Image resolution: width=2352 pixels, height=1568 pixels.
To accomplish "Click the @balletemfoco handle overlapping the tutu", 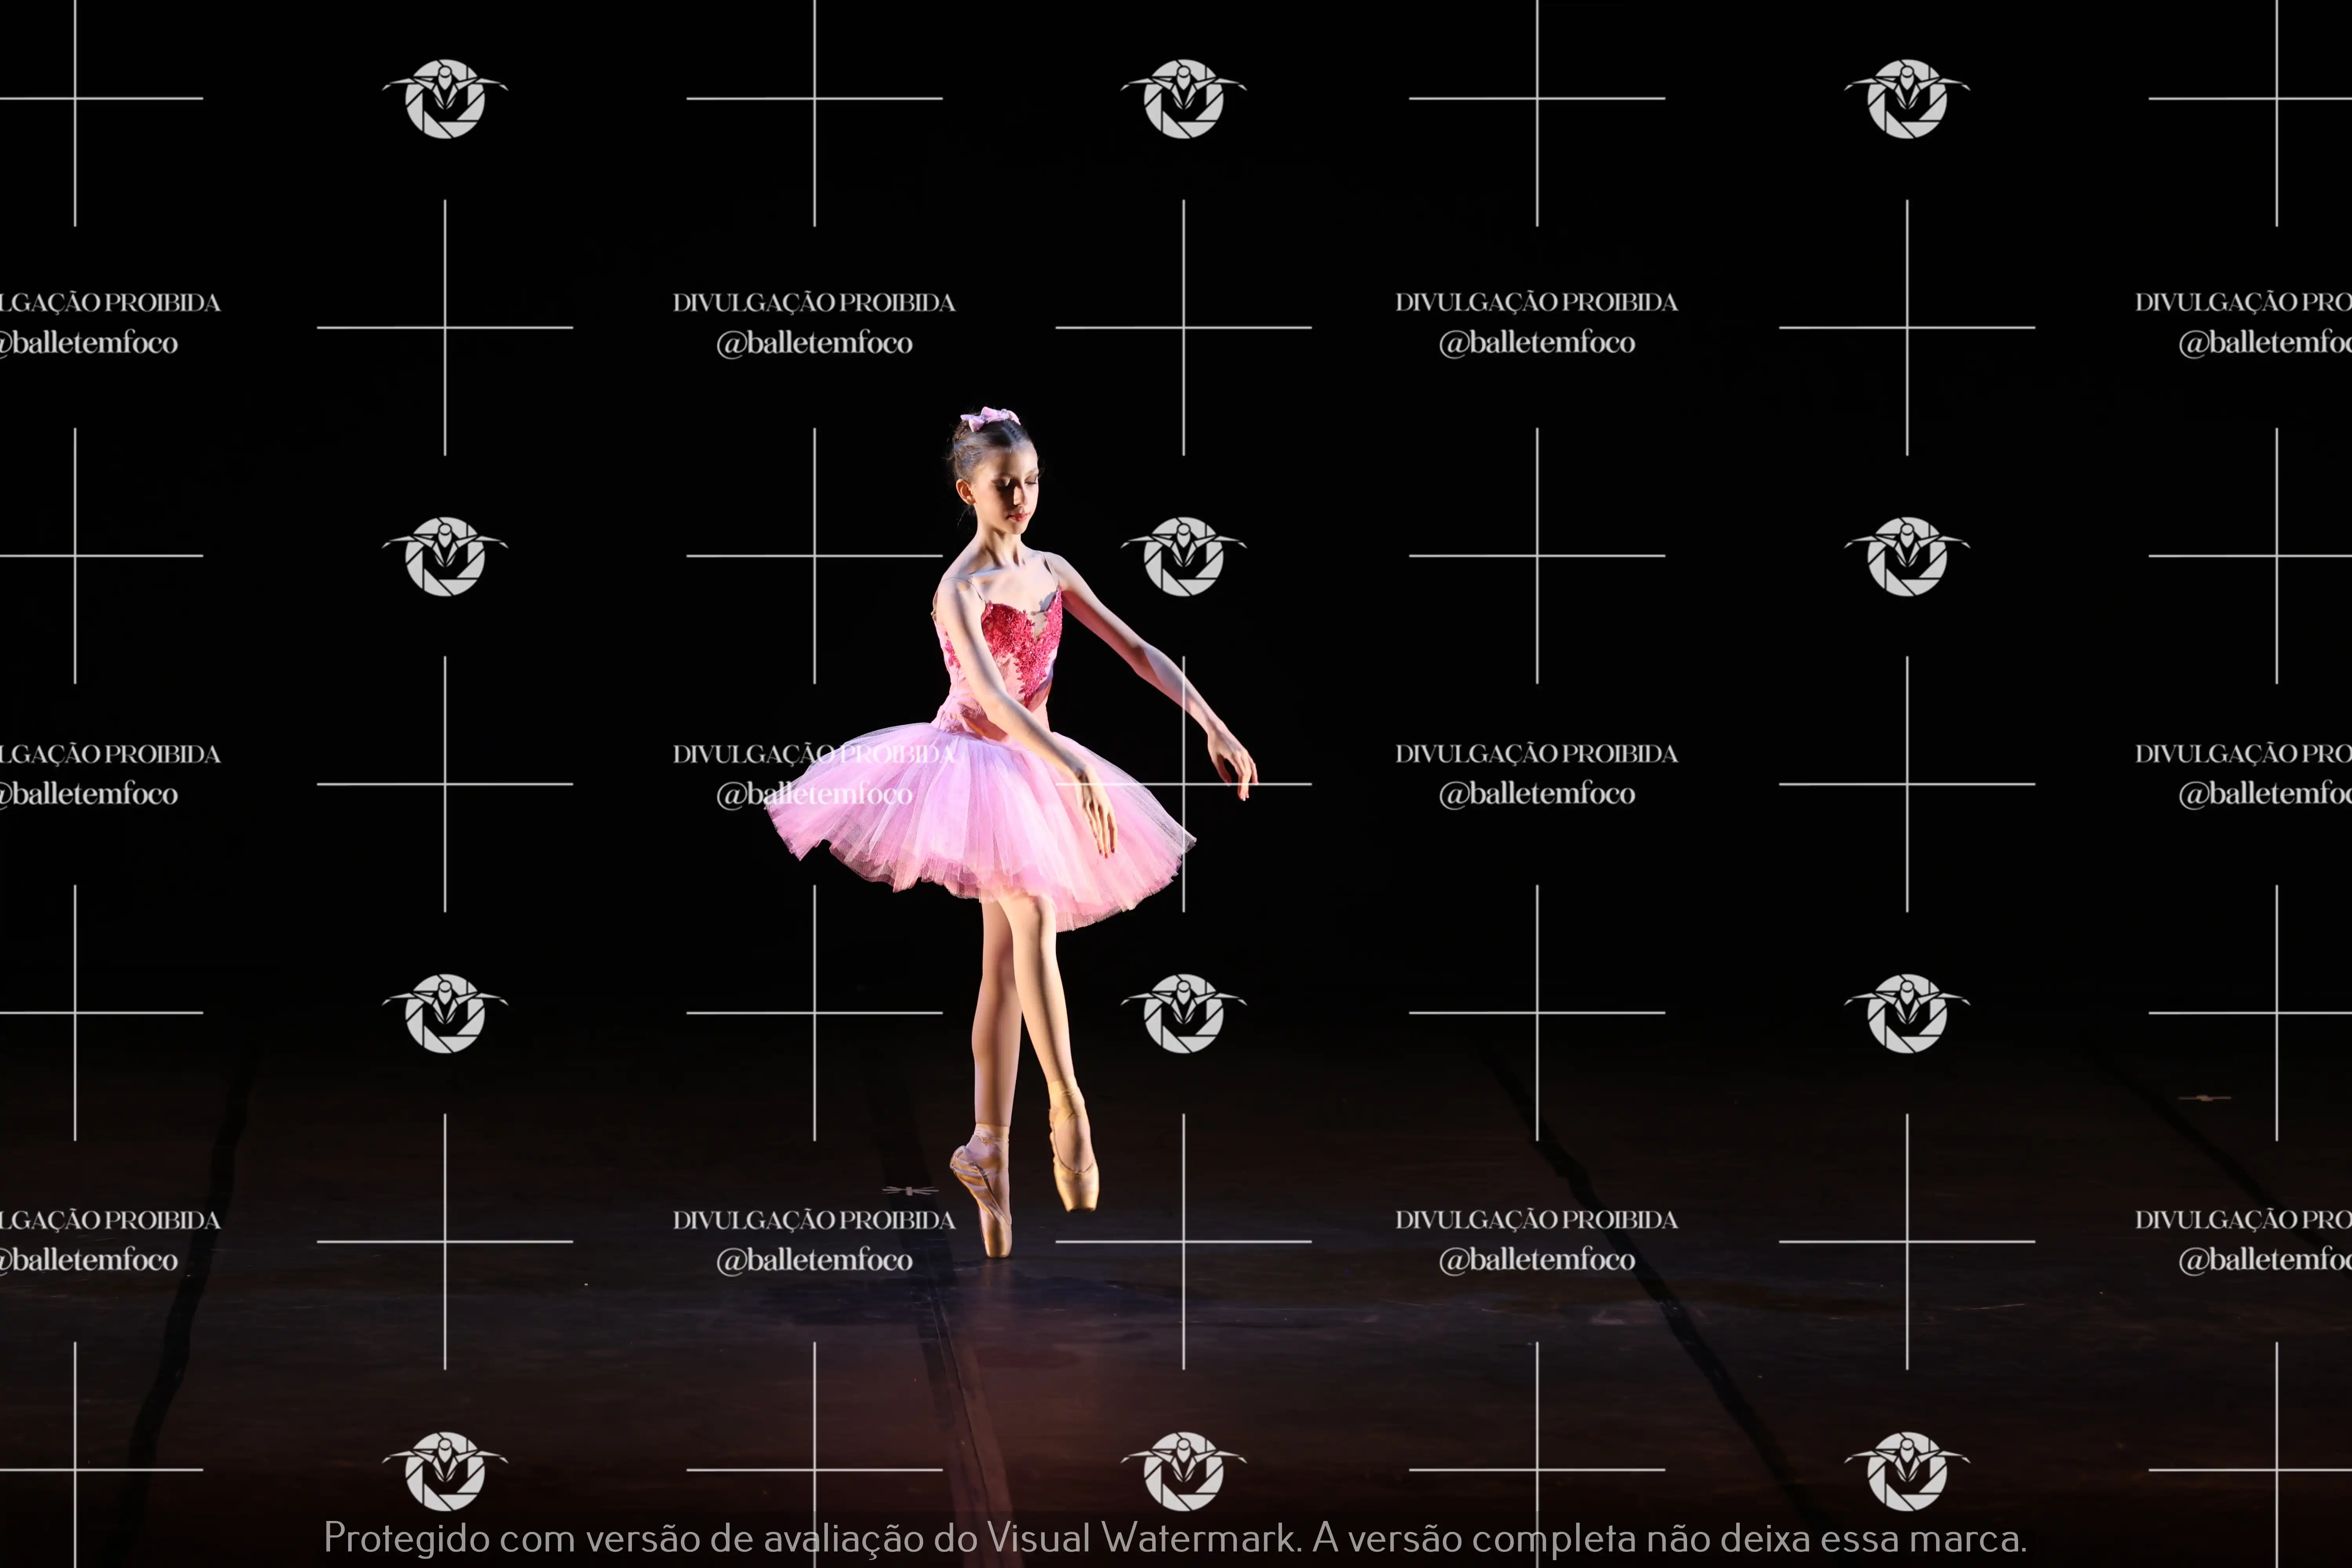I will 814,795.
